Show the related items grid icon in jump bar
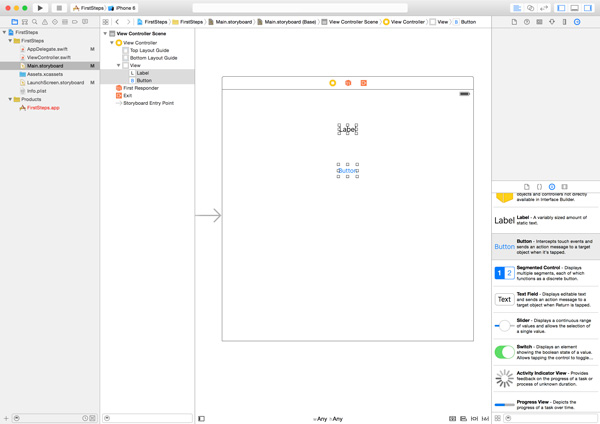 pos(106,22)
